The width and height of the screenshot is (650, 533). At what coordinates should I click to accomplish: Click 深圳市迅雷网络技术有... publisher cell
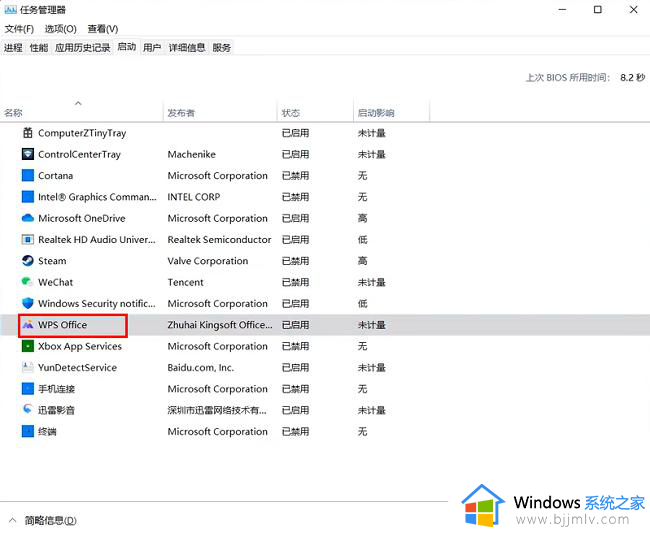217,410
